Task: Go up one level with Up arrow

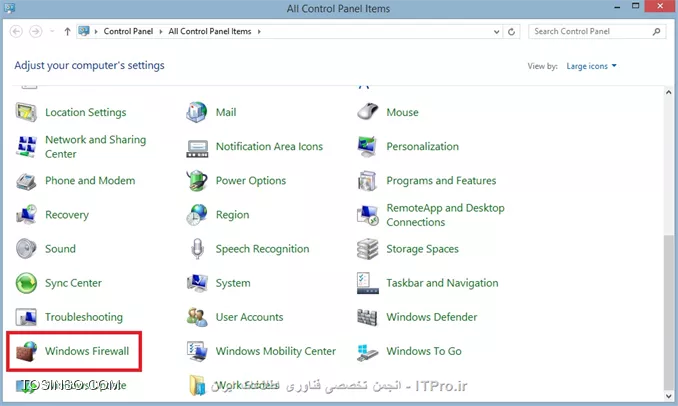Action: [67, 32]
